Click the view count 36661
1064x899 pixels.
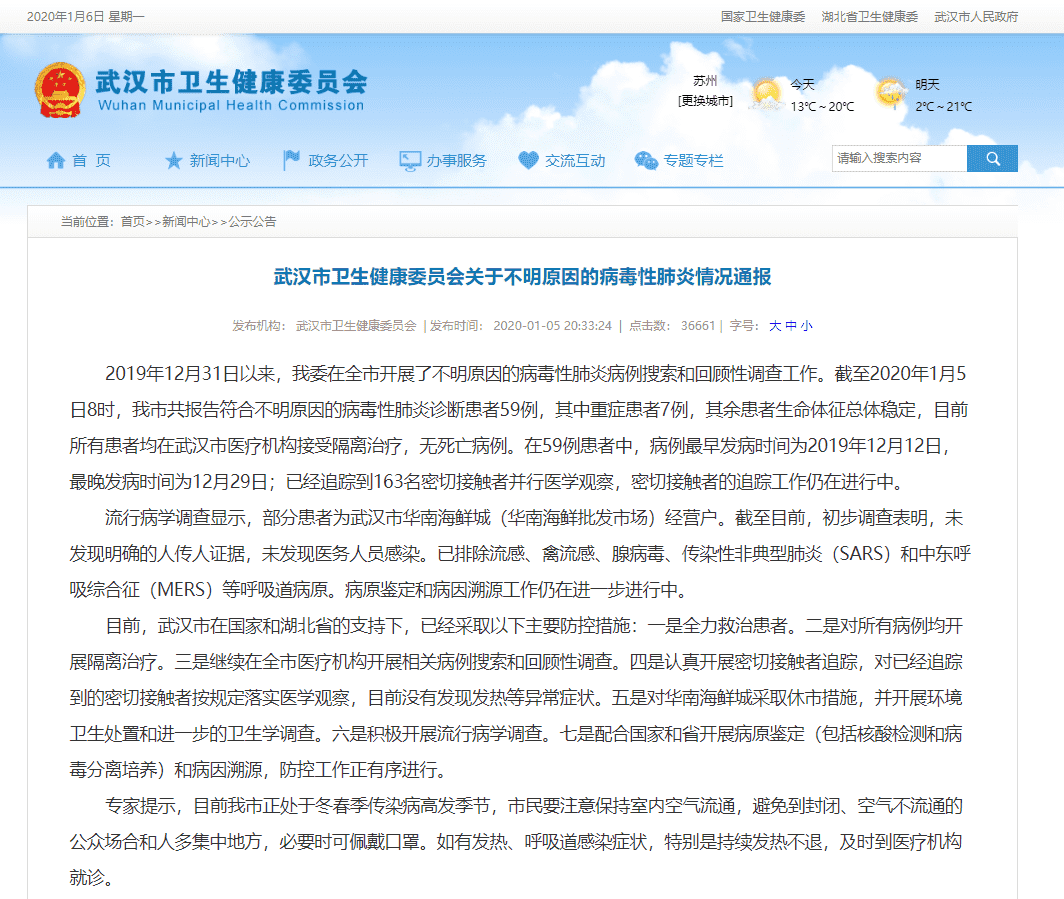tap(698, 326)
